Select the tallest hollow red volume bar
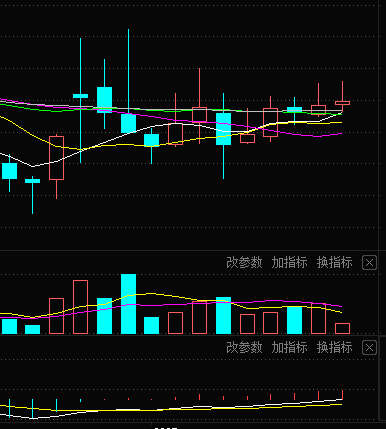This screenshot has height=429, width=386. pos(80,307)
